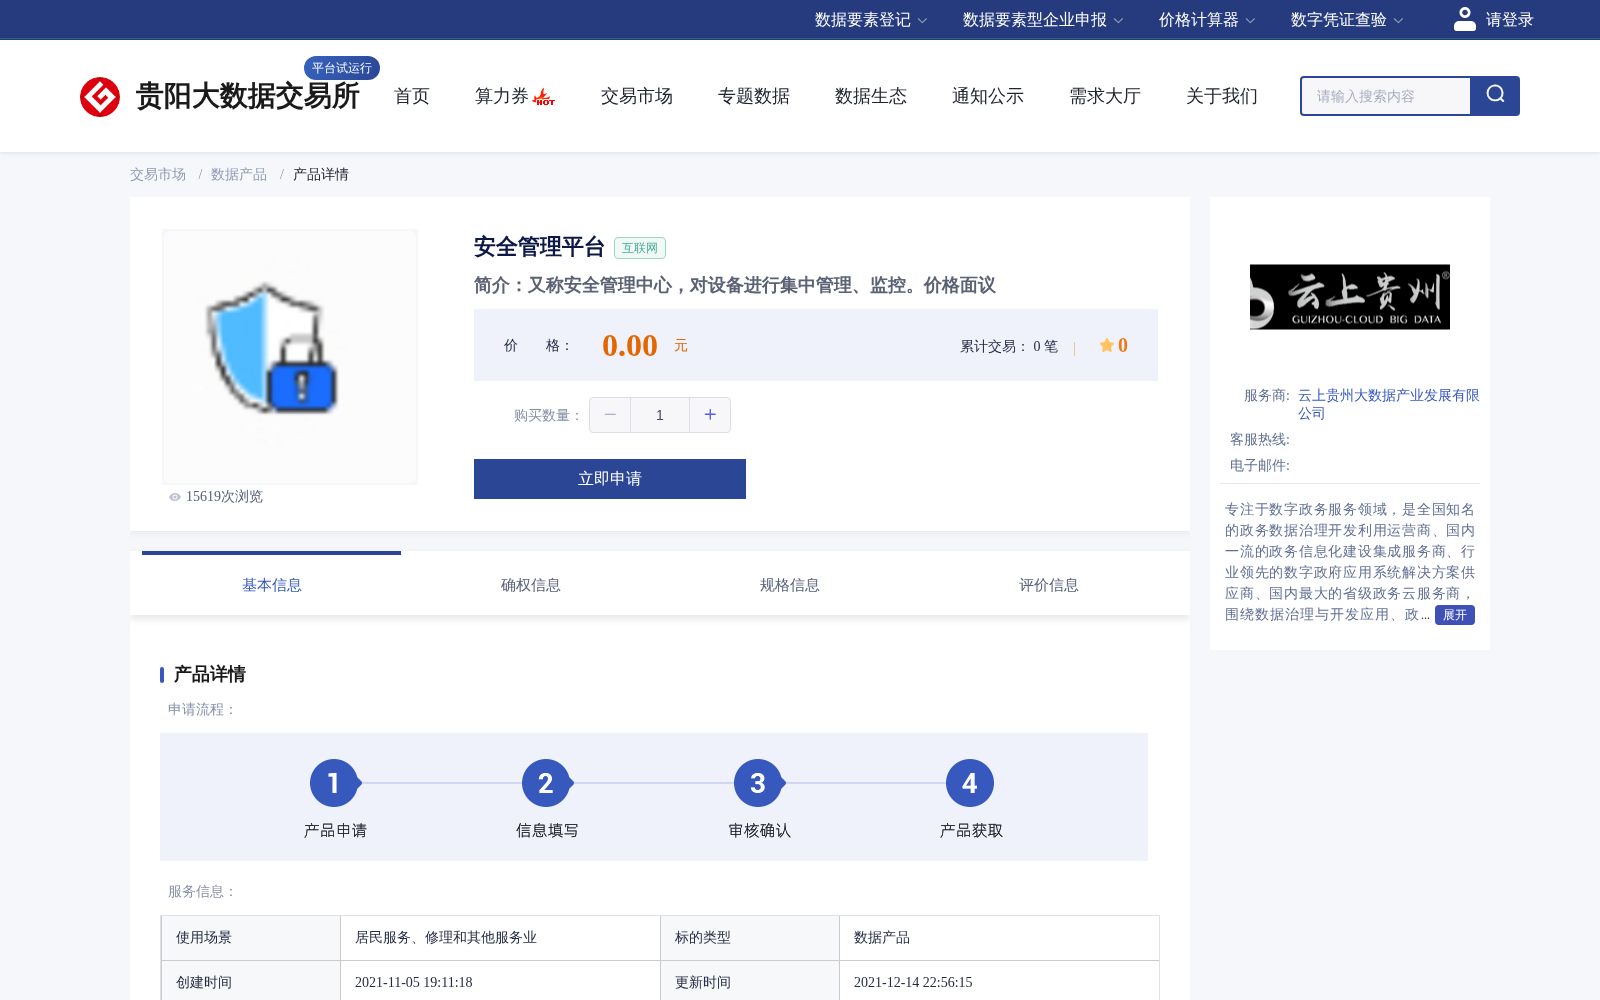Image resolution: width=1600 pixels, height=1000 pixels.
Task: Expand the 数据要素型企业申报 dropdown
Action: [1043, 20]
